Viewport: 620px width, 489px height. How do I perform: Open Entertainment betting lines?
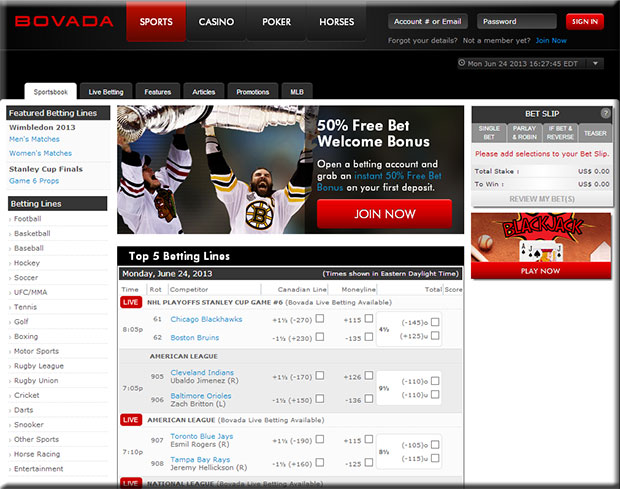(38, 468)
